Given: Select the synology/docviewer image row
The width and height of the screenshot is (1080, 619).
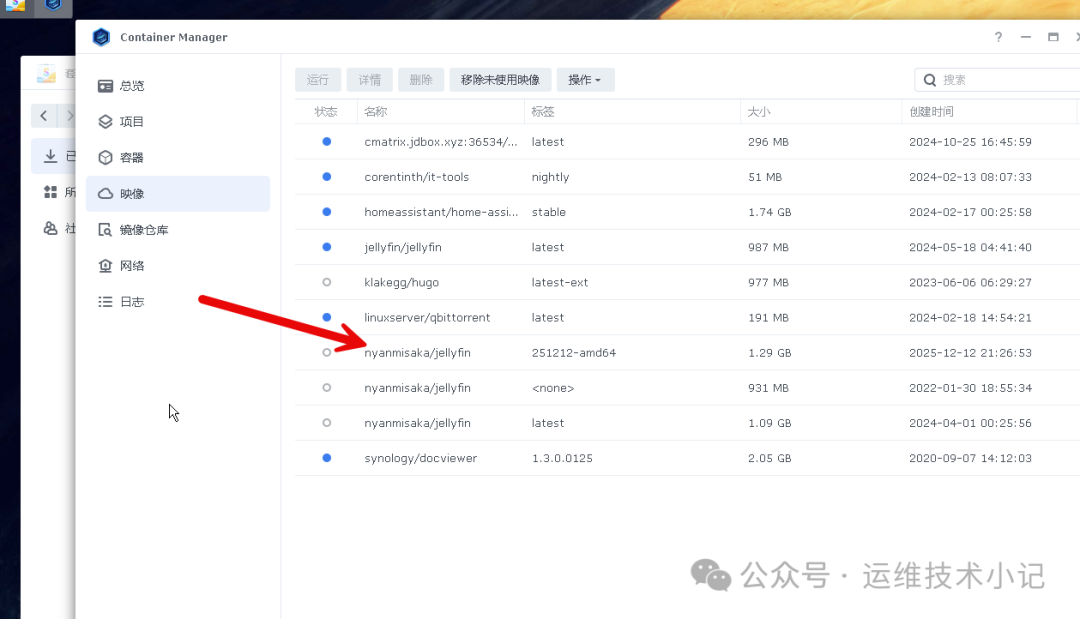Looking at the screenshot, I should click(x=687, y=458).
